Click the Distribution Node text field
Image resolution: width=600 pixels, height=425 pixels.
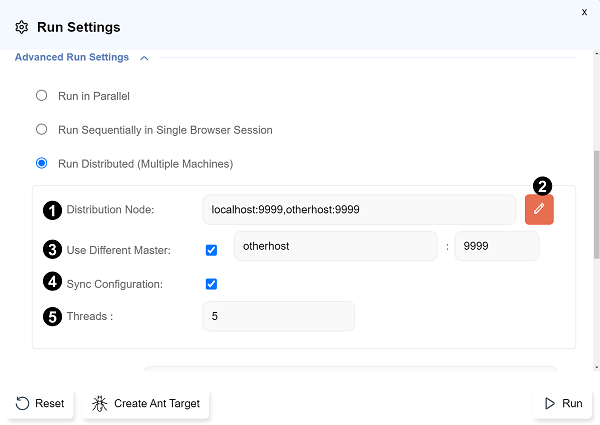point(358,210)
